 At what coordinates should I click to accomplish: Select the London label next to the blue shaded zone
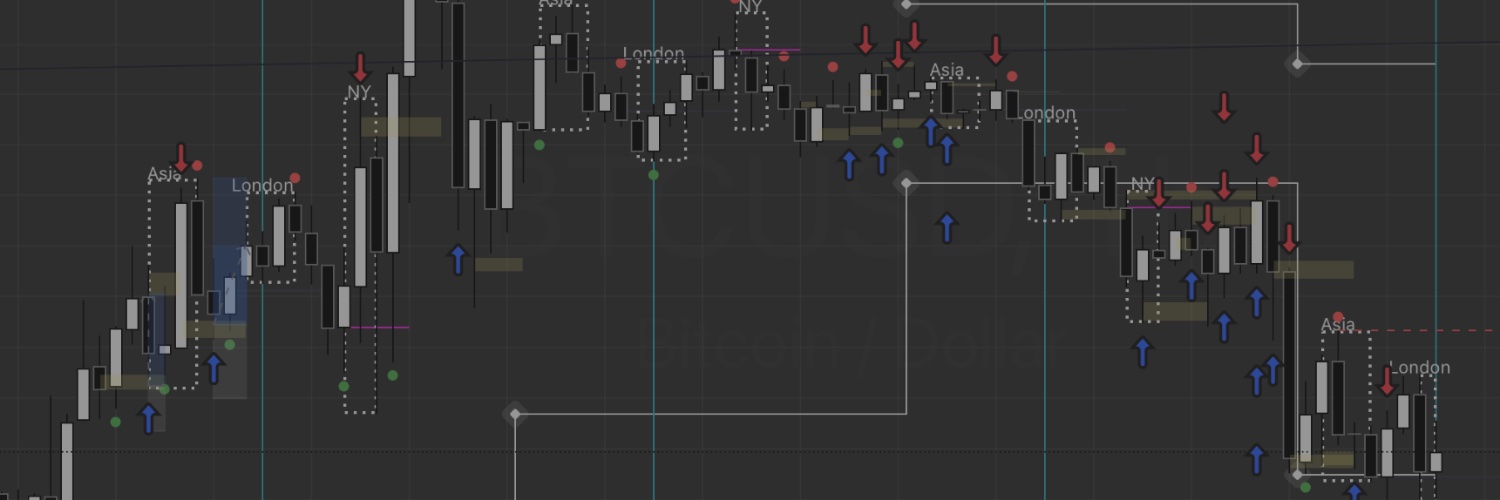click(263, 186)
